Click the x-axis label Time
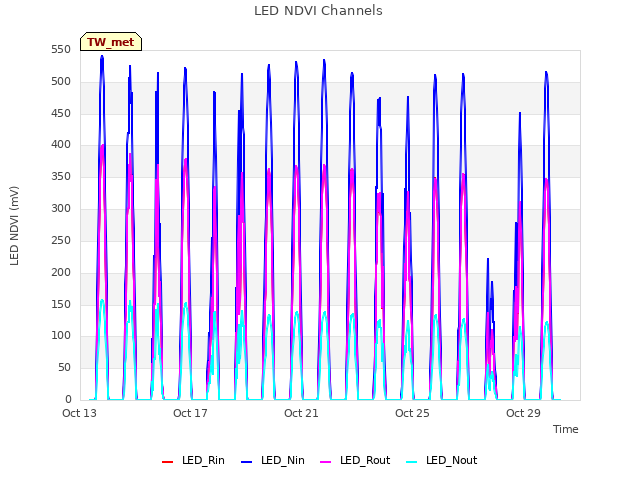Viewport: 640px width, 480px height. [565, 429]
